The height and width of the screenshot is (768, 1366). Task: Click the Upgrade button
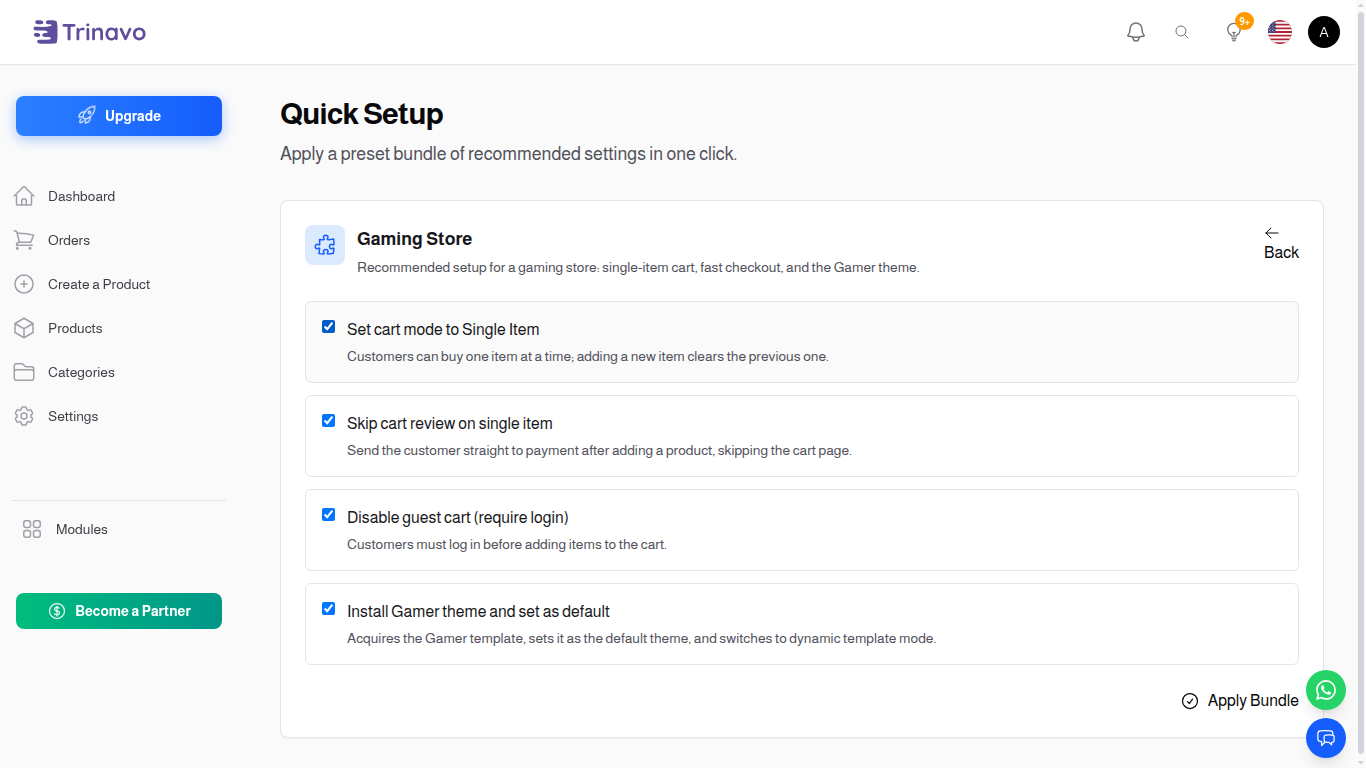point(119,116)
